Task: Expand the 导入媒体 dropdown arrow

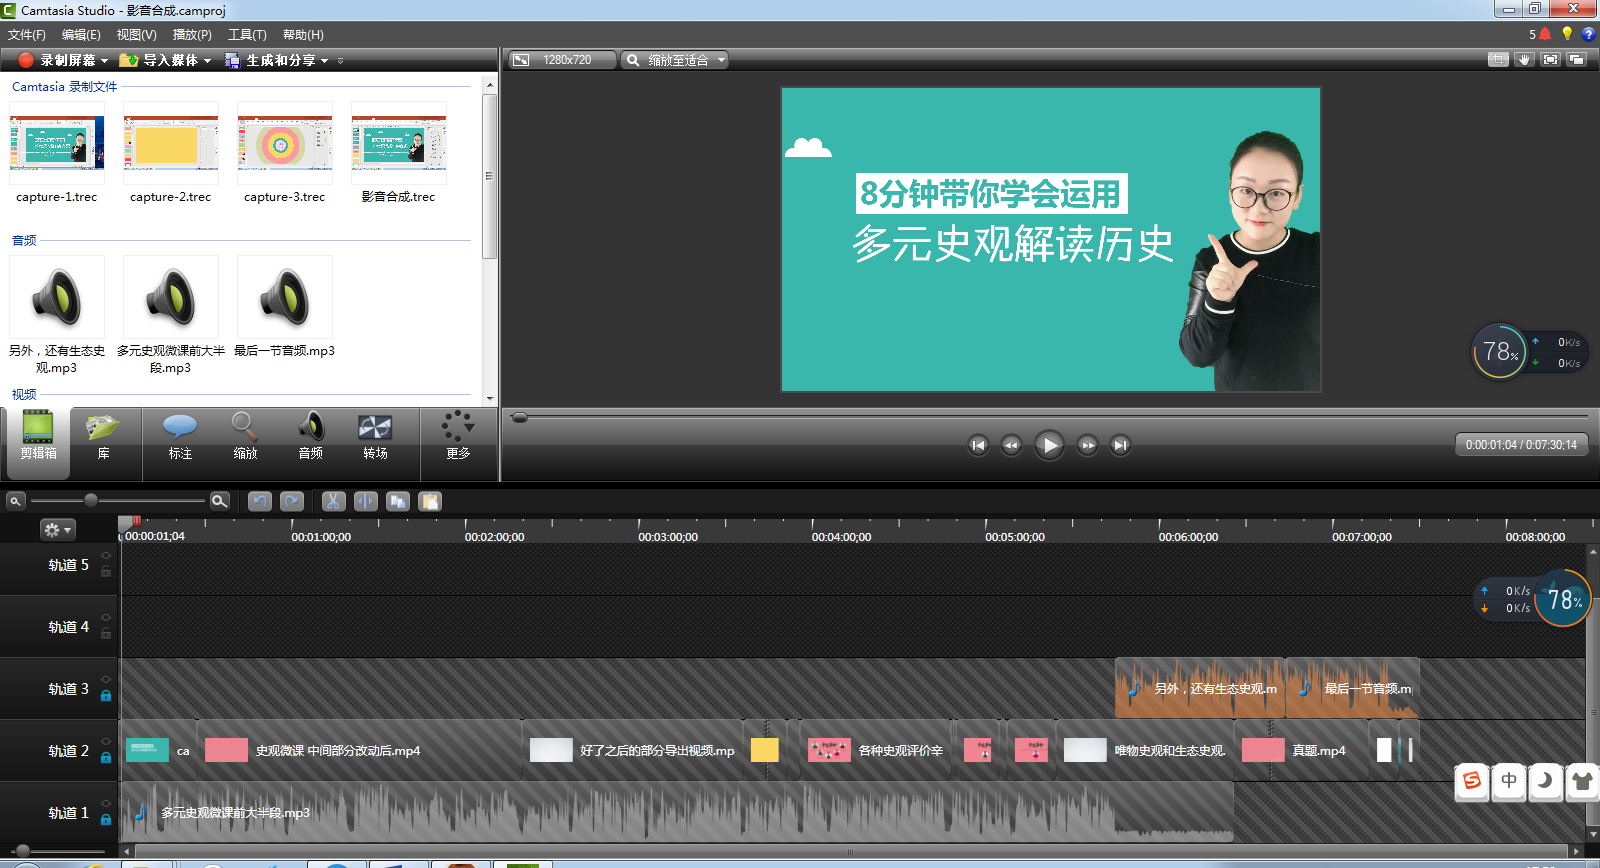Action: 208,61
